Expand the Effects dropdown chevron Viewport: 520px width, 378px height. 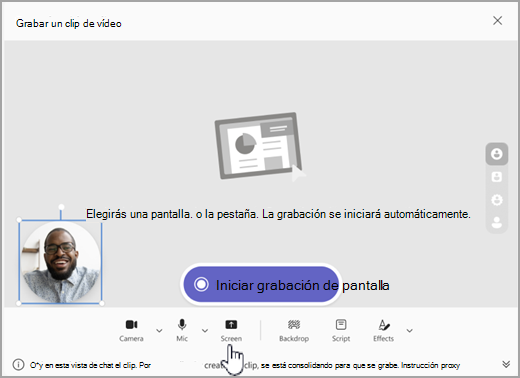[x=410, y=331]
